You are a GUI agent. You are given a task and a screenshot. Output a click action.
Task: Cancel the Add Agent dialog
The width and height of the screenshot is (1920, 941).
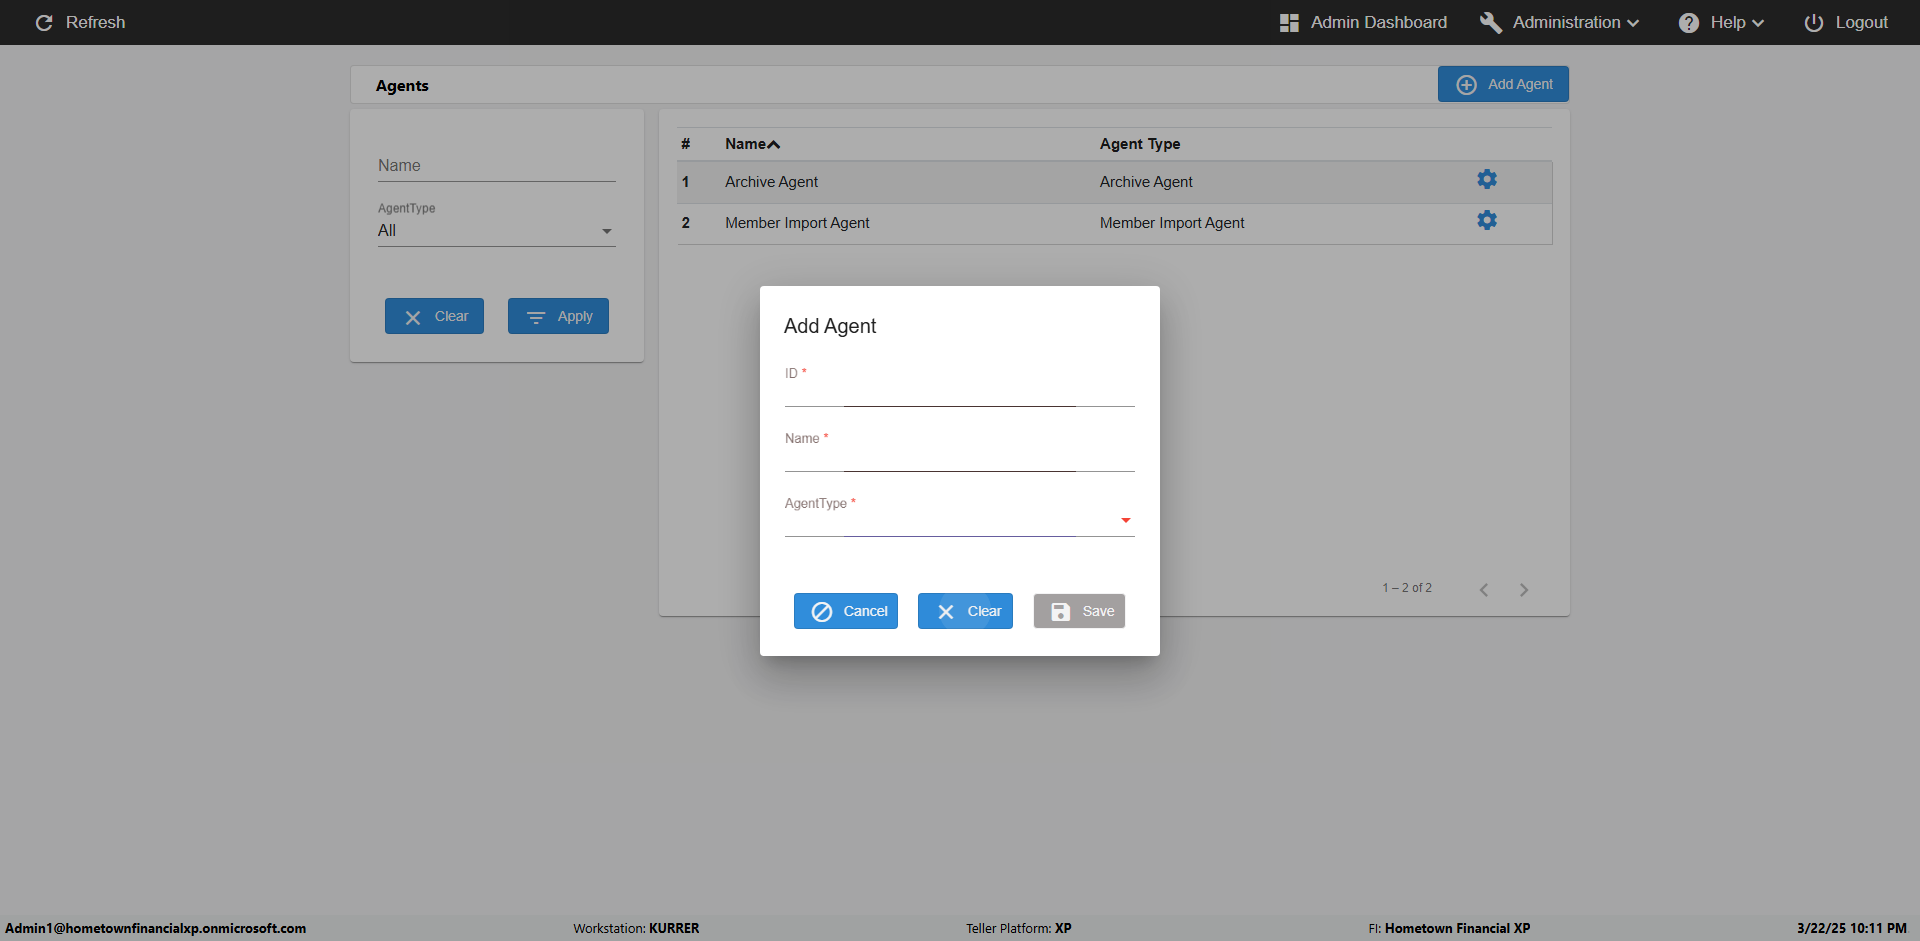[x=846, y=611]
